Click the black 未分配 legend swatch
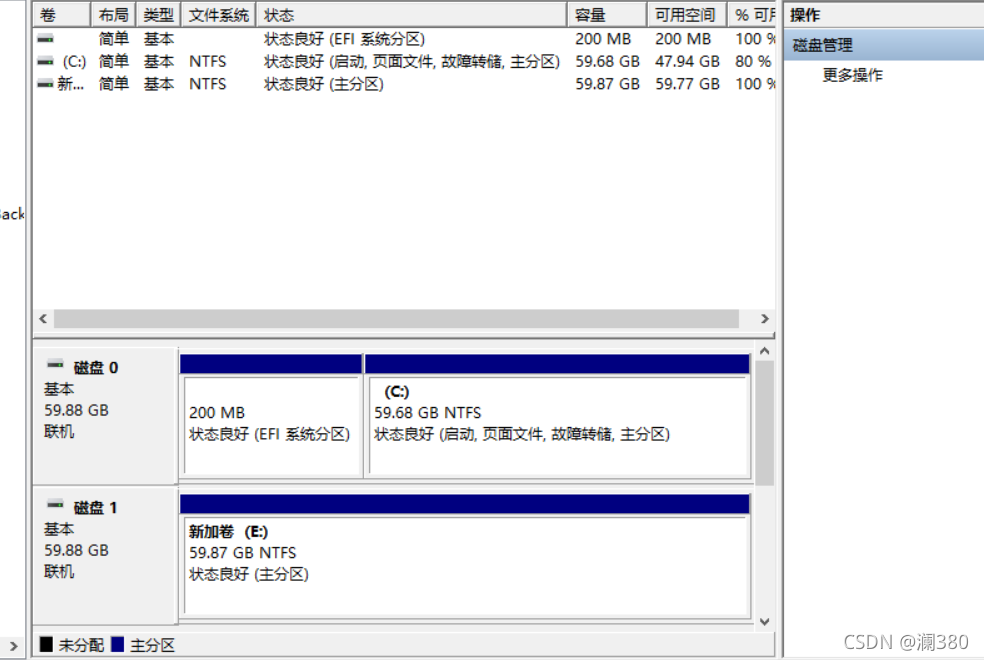Viewport: 984px width, 660px height. (46, 644)
